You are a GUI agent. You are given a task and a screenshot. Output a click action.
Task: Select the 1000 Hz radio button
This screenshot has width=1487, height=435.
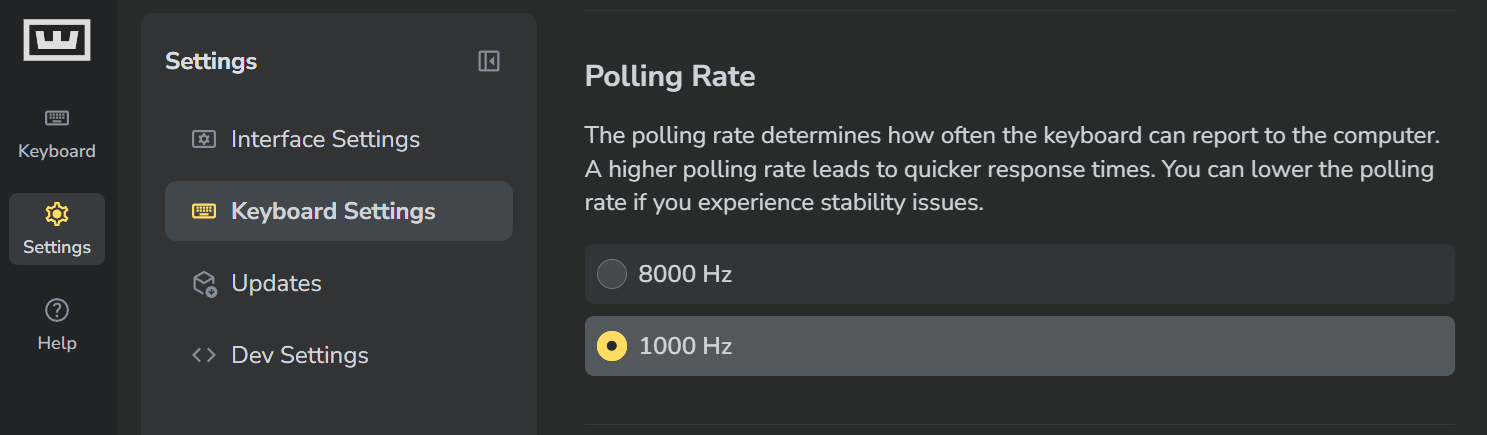point(612,346)
